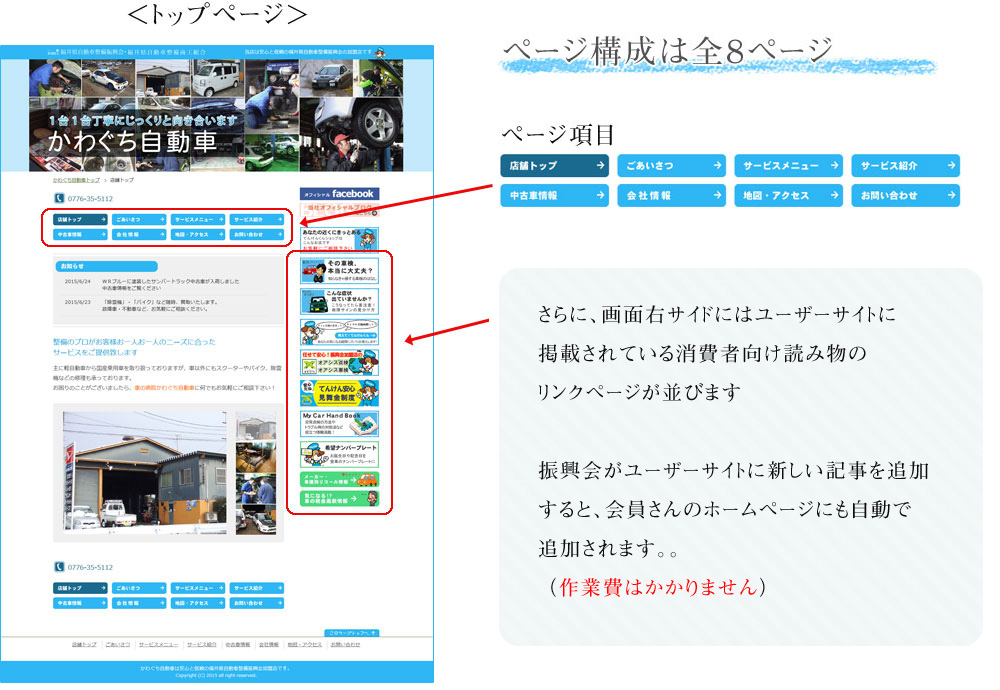Click the circular arrow badge under オフィシャルブログ

[372, 213]
